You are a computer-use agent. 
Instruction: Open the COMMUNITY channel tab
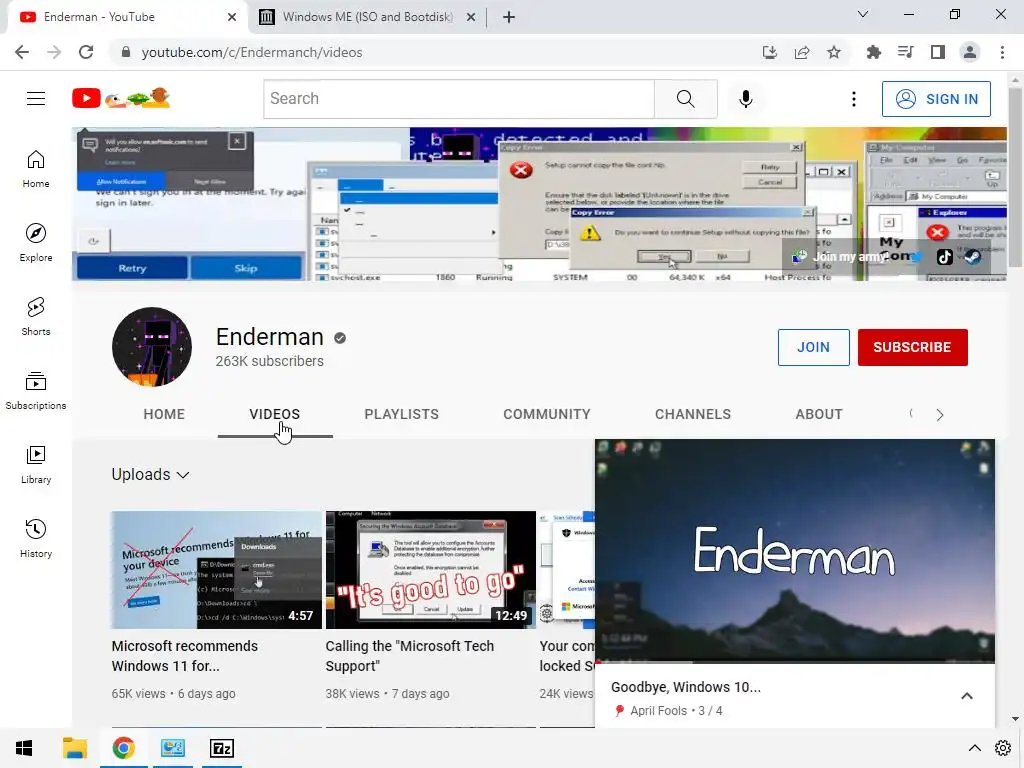[x=547, y=414]
